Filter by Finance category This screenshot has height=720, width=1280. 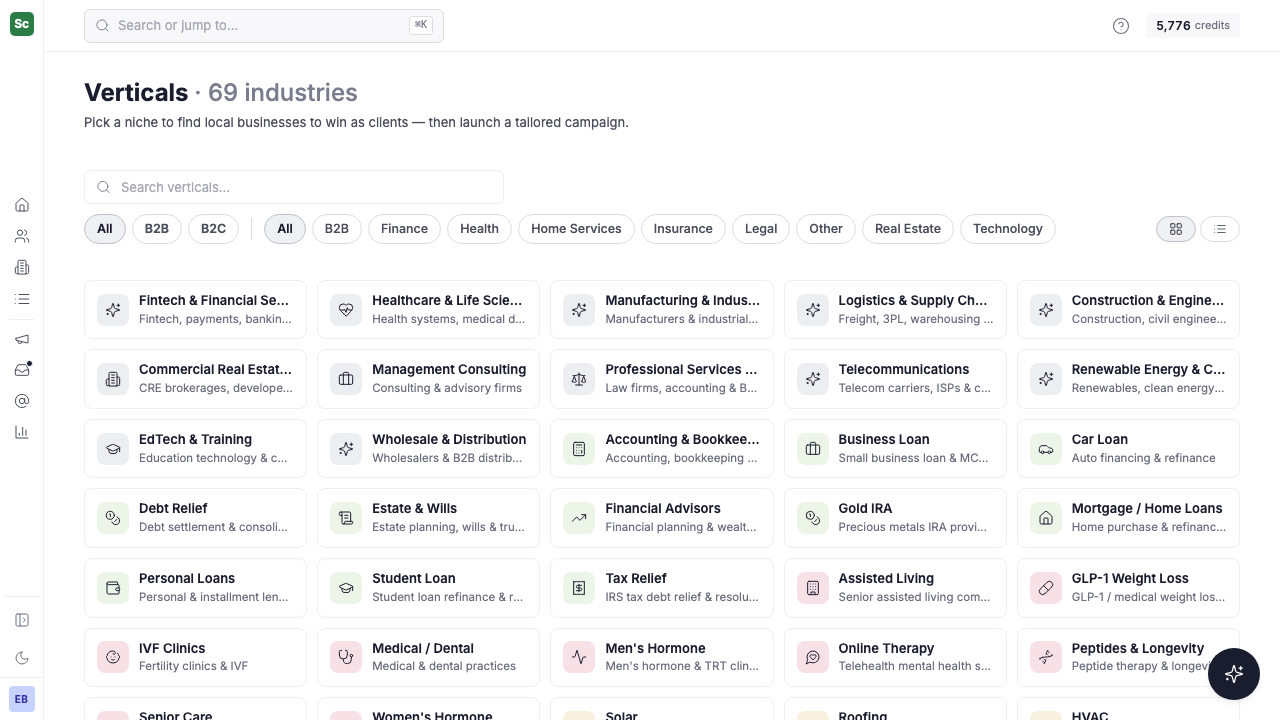pyautogui.click(x=404, y=229)
